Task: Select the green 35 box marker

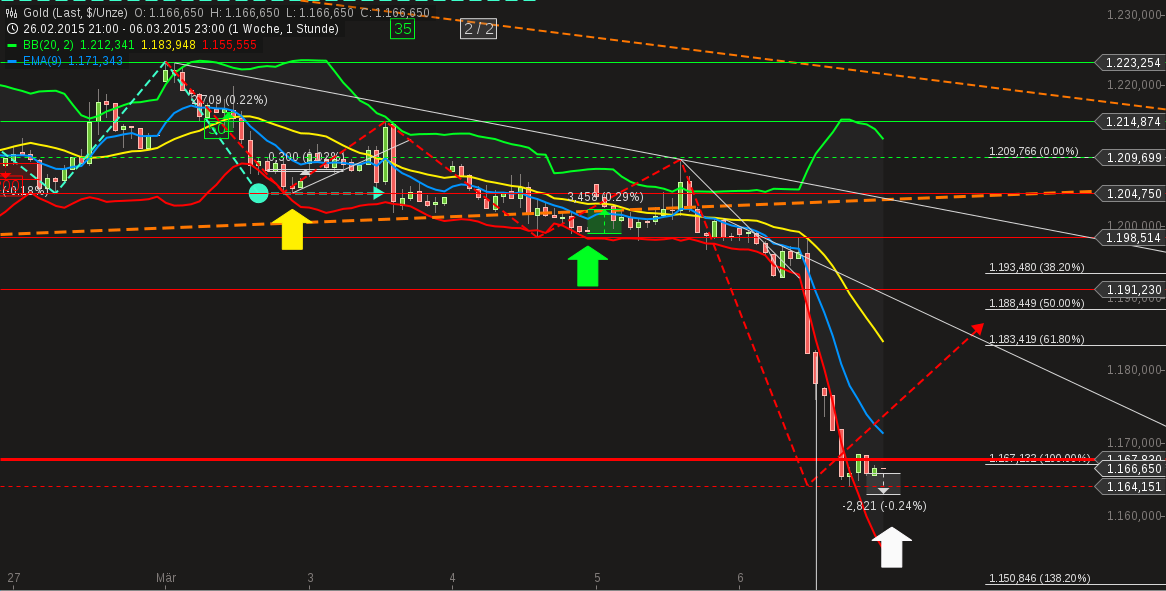Action: coord(403,28)
